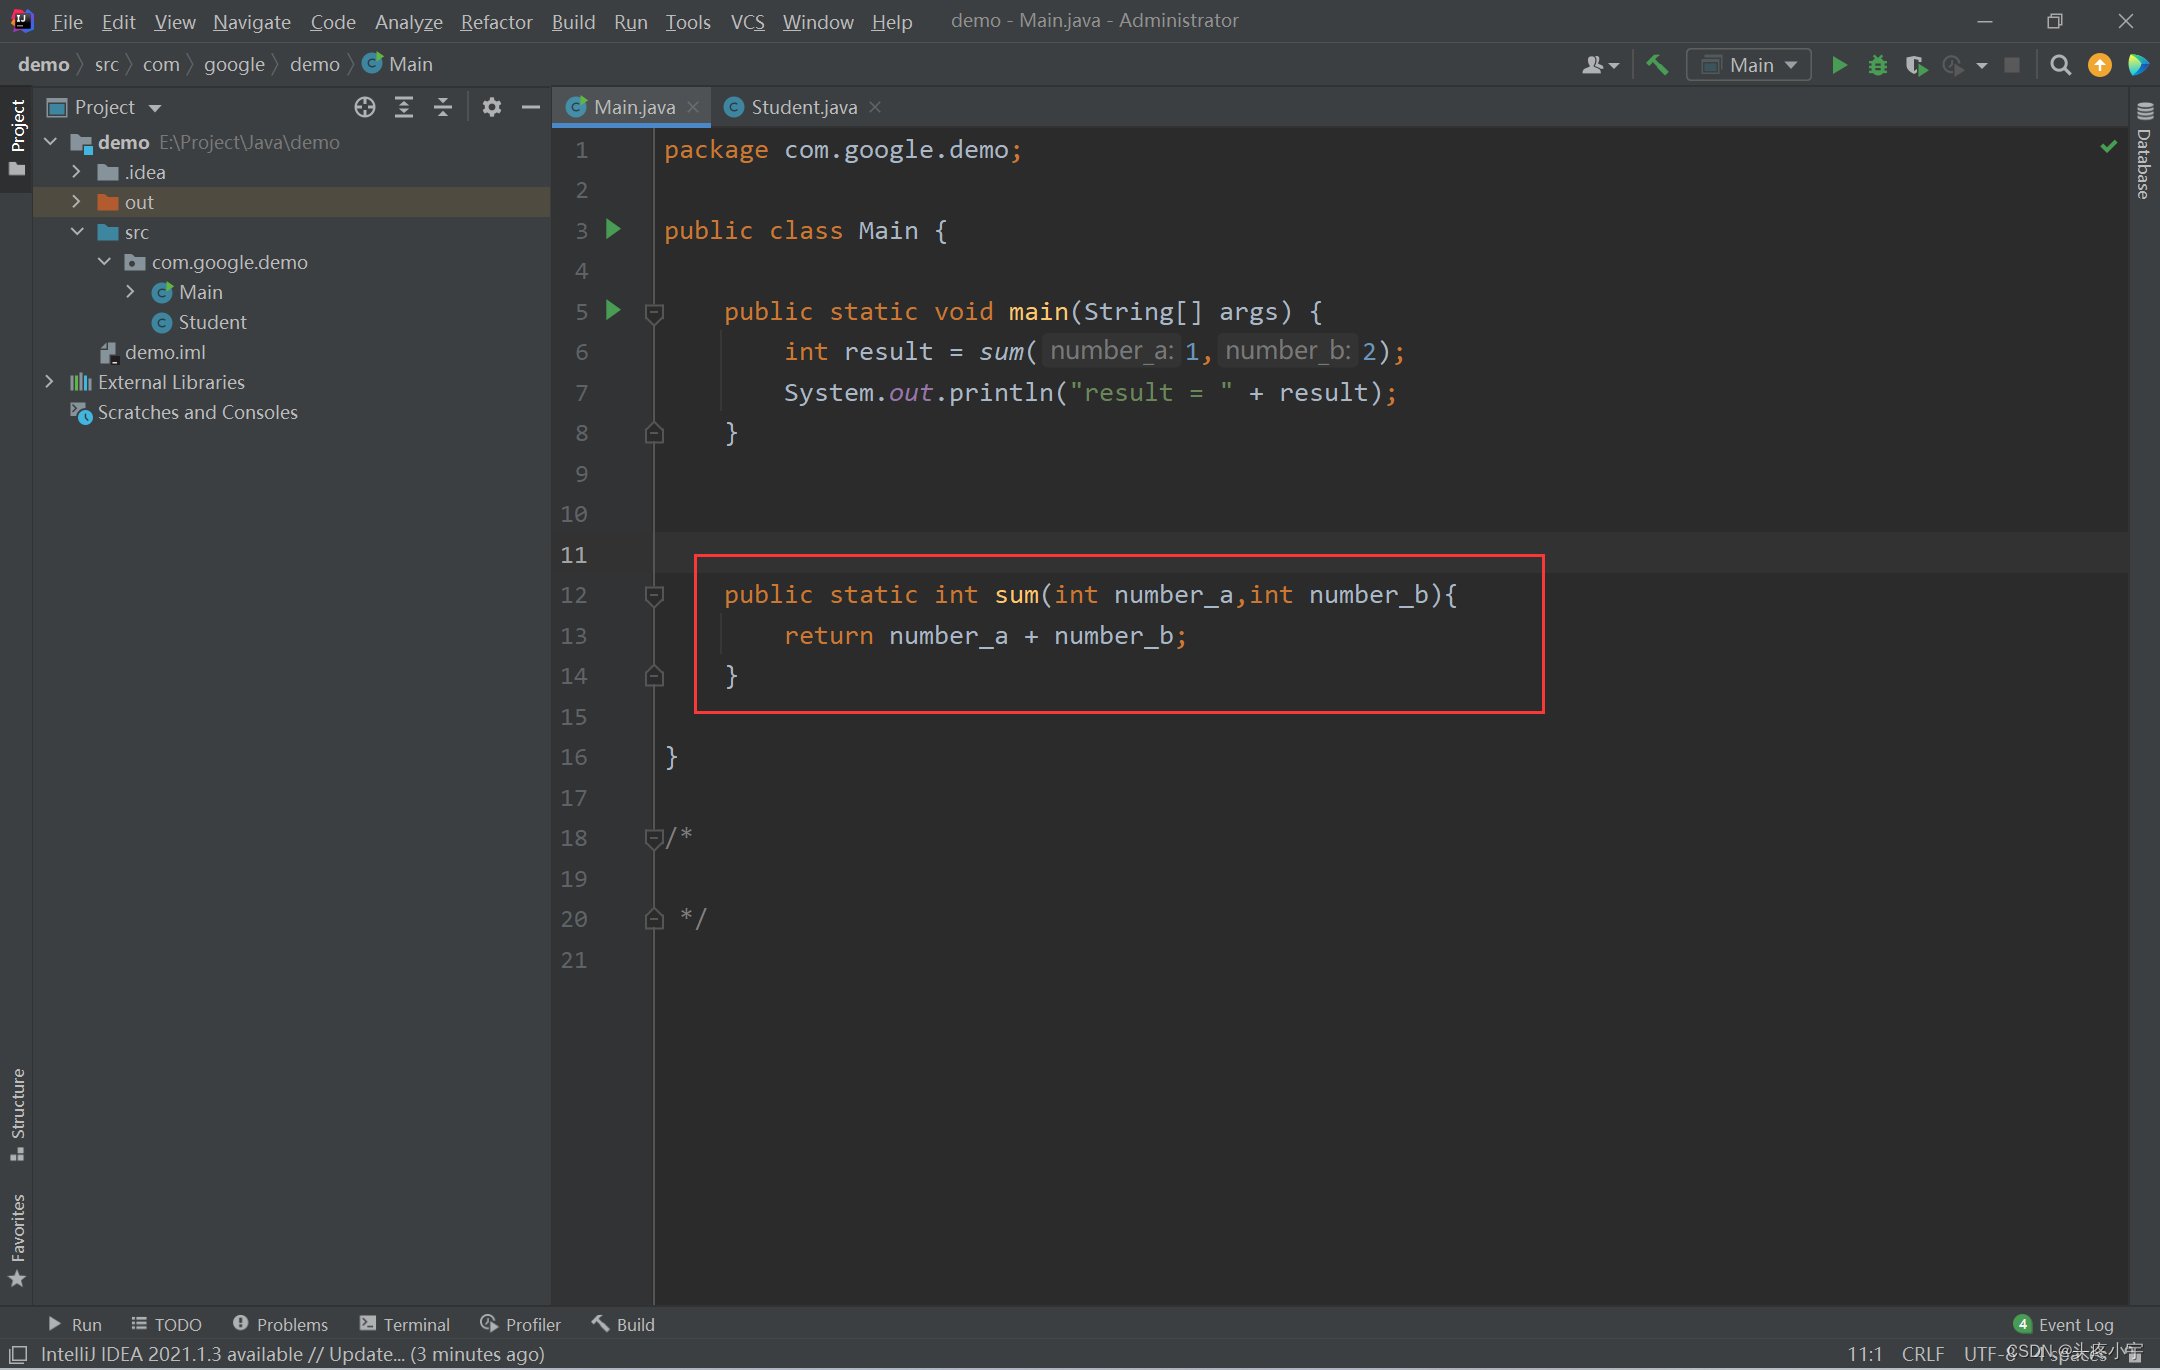Click run gutter arrow beside main method
2160x1370 pixels.
614,311
